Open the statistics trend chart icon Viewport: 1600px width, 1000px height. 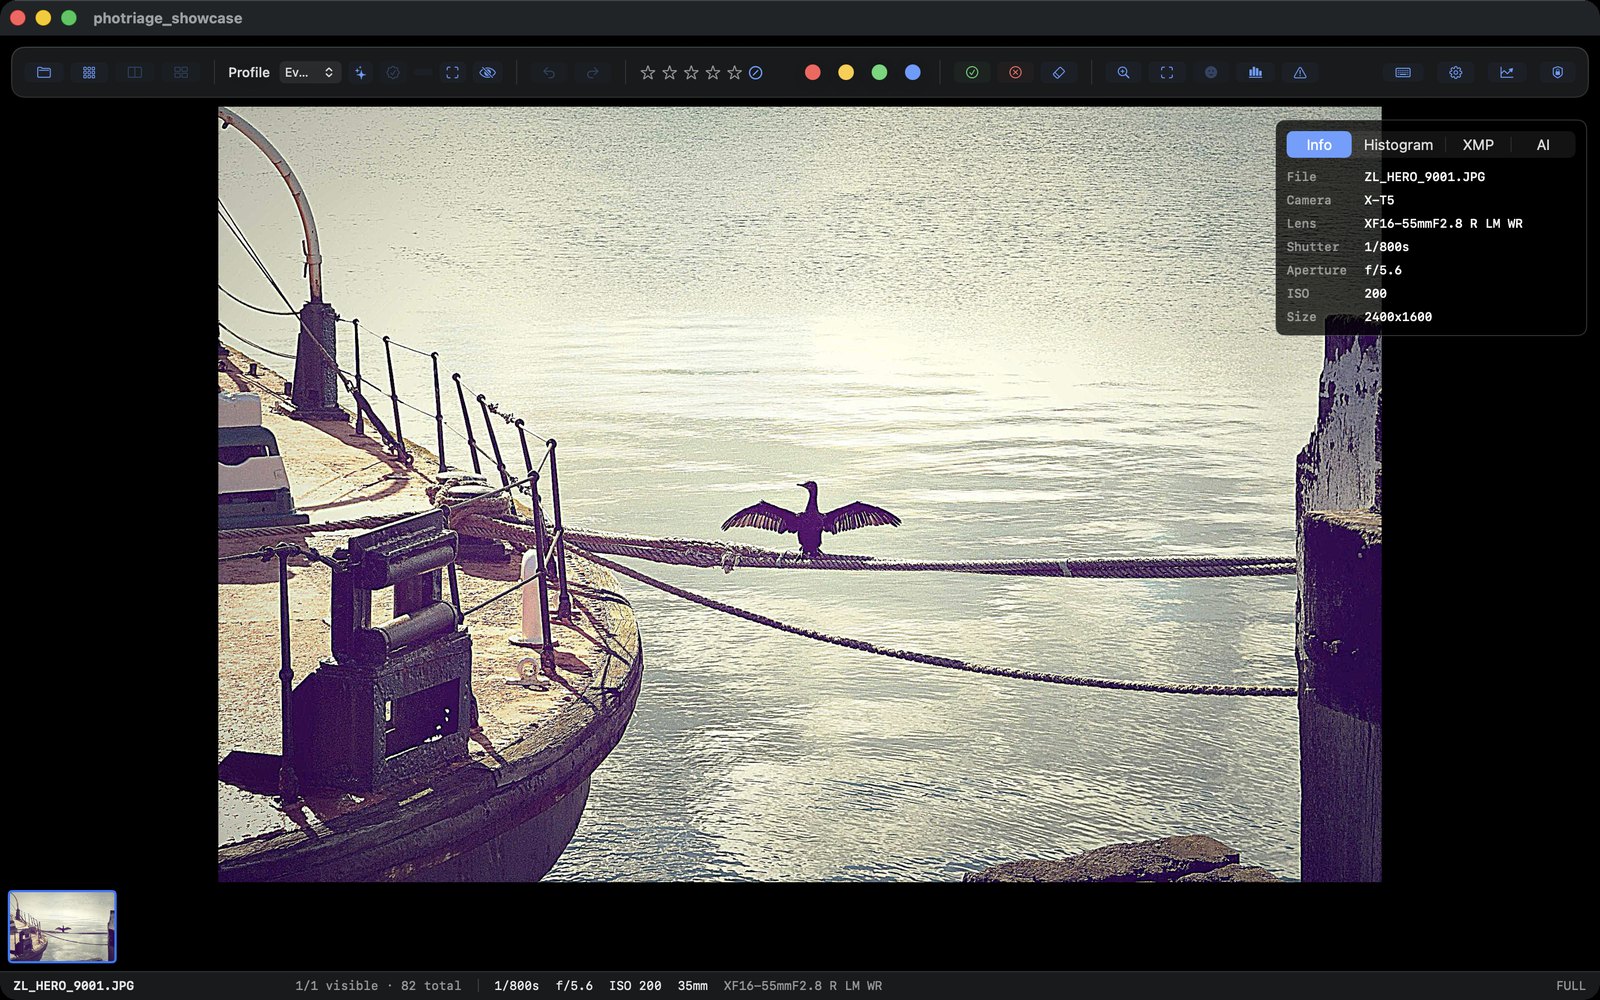[x=1507, y=72]
